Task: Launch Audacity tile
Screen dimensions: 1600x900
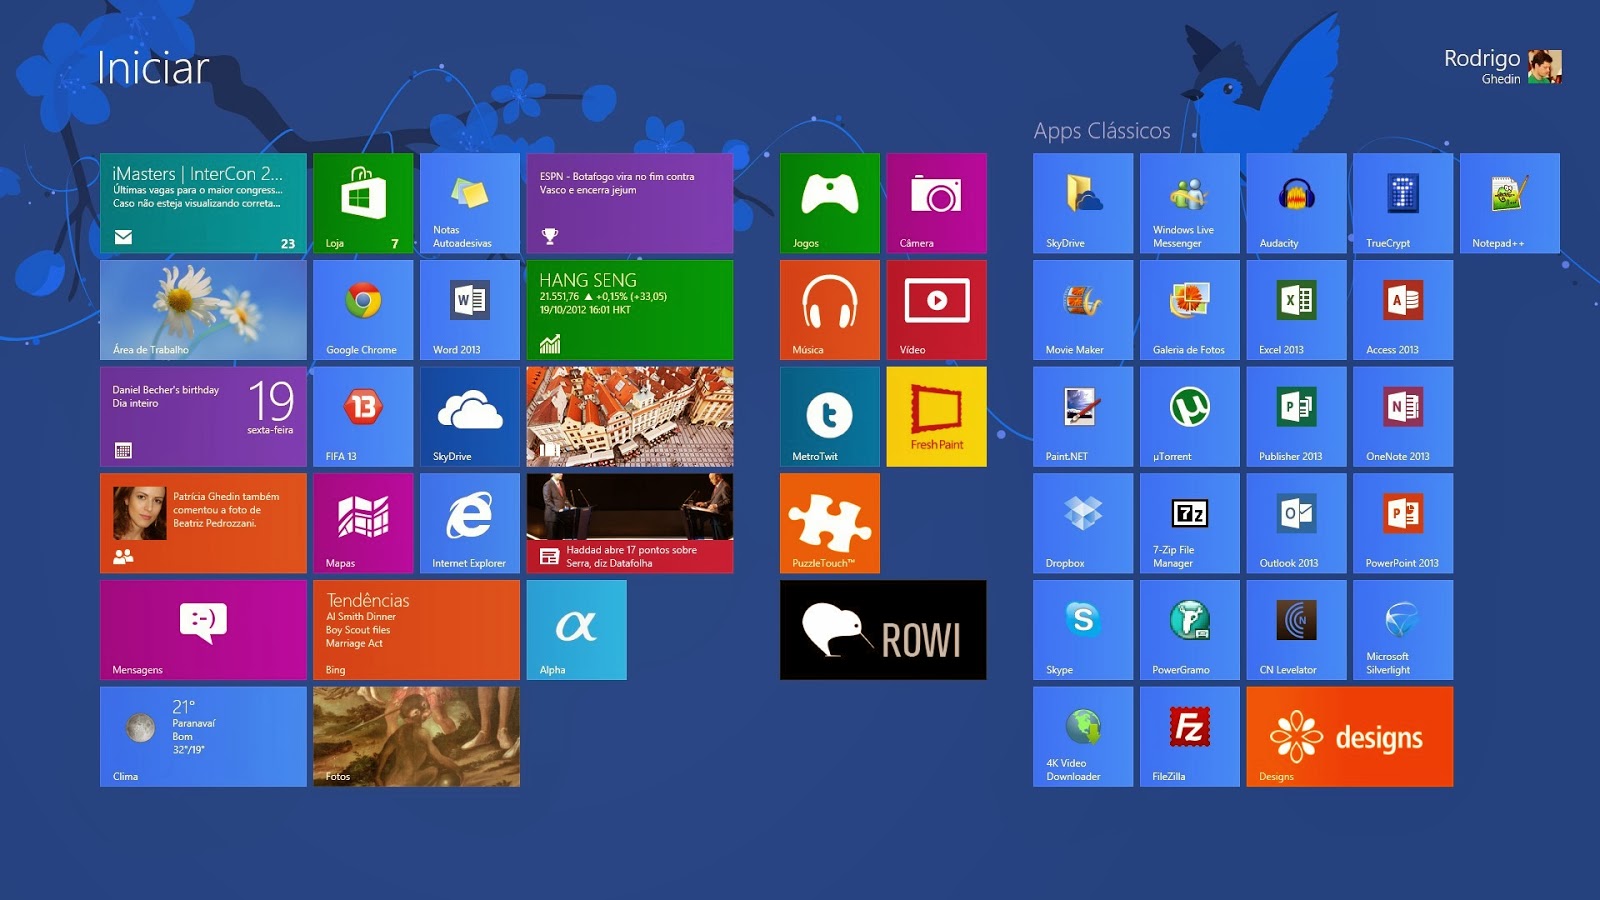Action: click(1296, 203)
